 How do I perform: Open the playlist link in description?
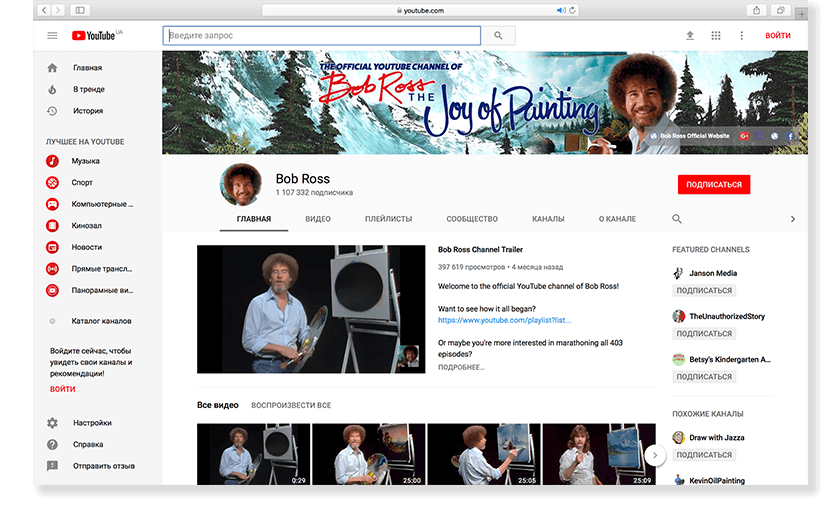504,320
